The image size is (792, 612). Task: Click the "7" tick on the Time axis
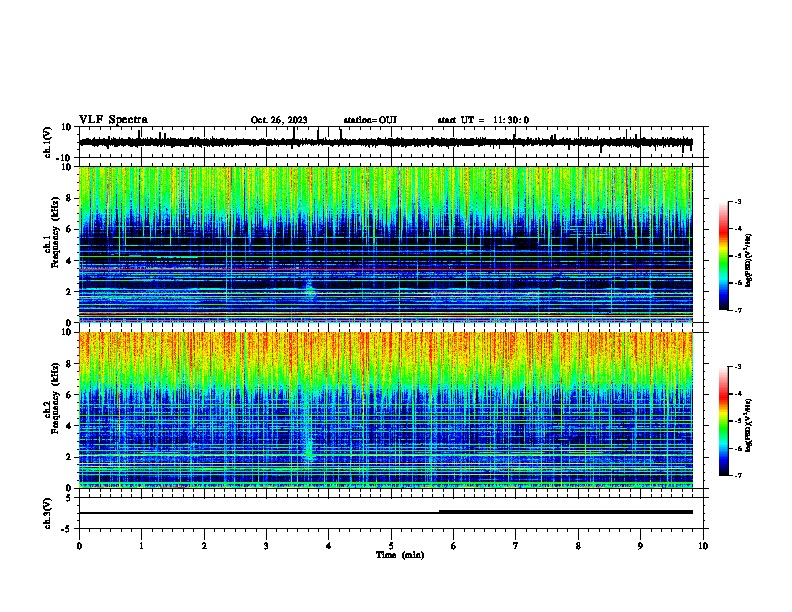[x=516, y=546]
